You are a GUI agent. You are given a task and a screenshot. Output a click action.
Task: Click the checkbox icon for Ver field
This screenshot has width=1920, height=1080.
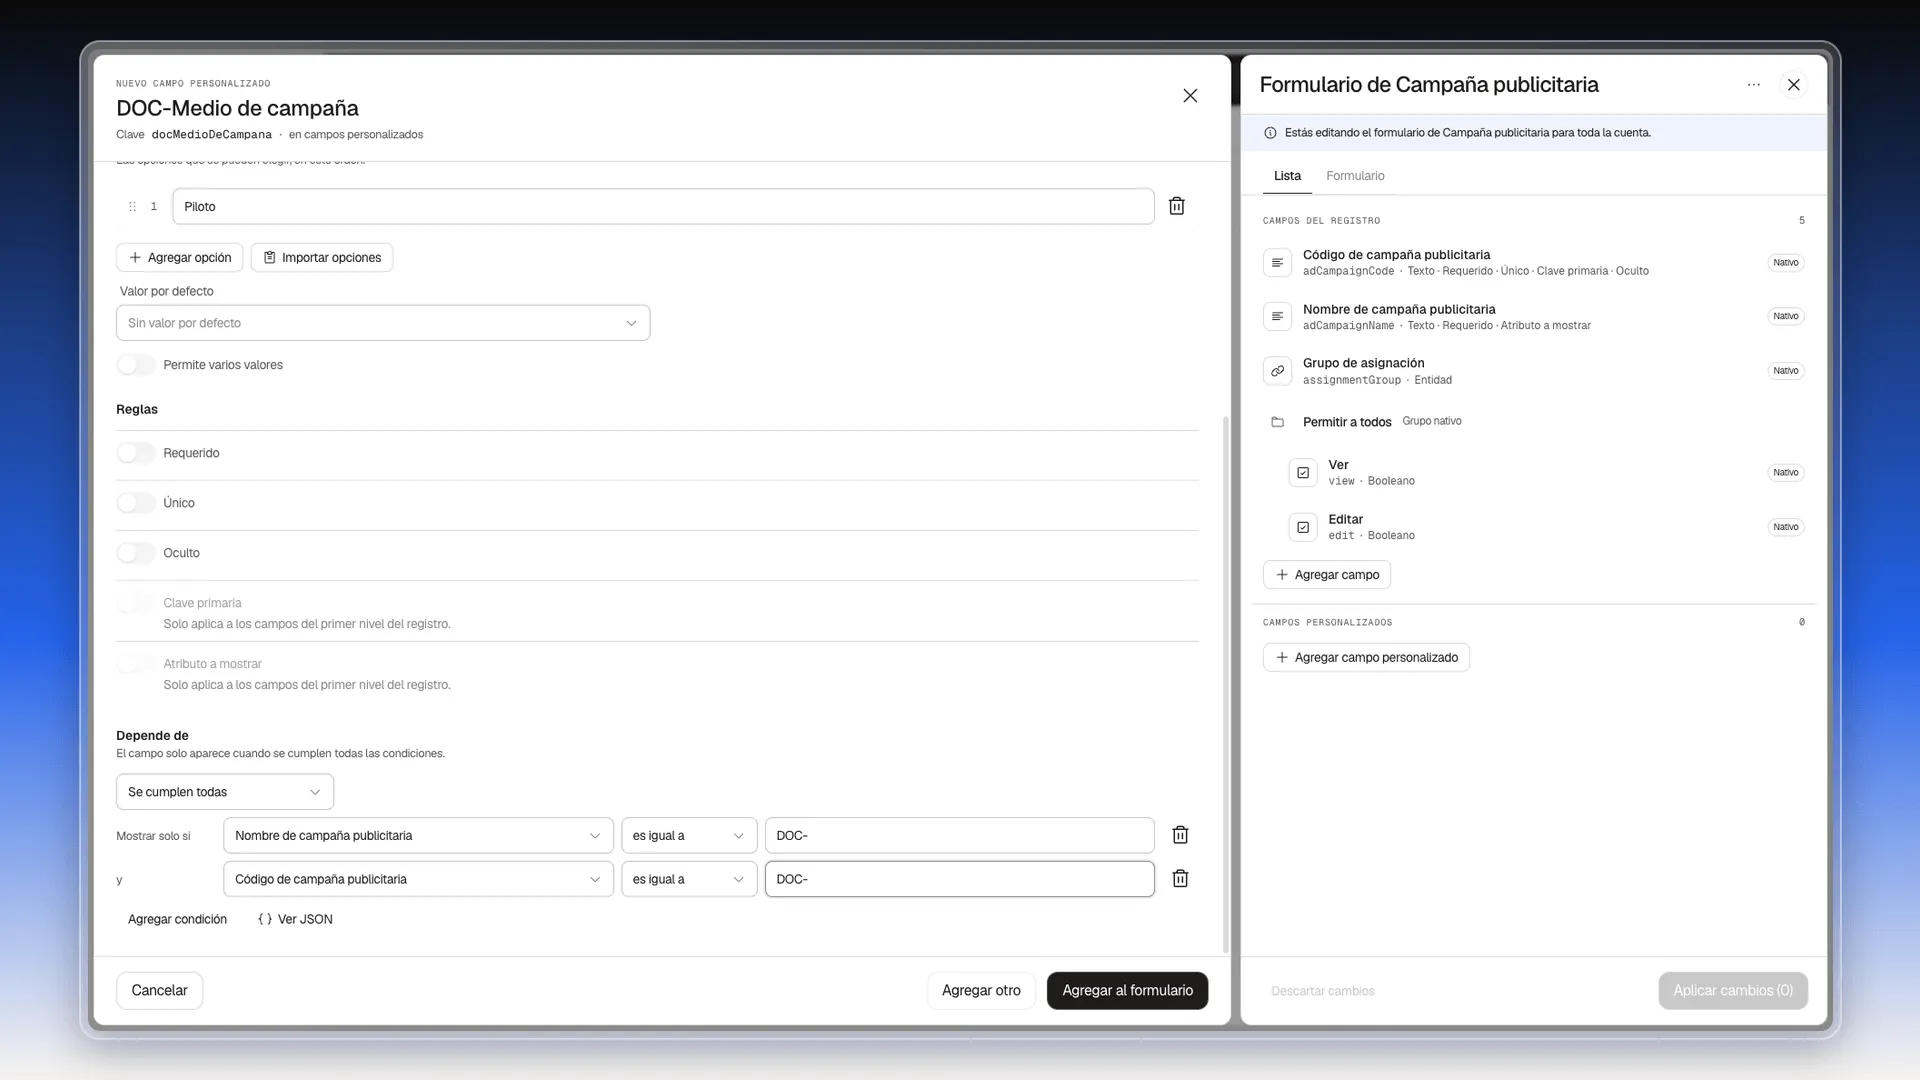click(1303, 473)
